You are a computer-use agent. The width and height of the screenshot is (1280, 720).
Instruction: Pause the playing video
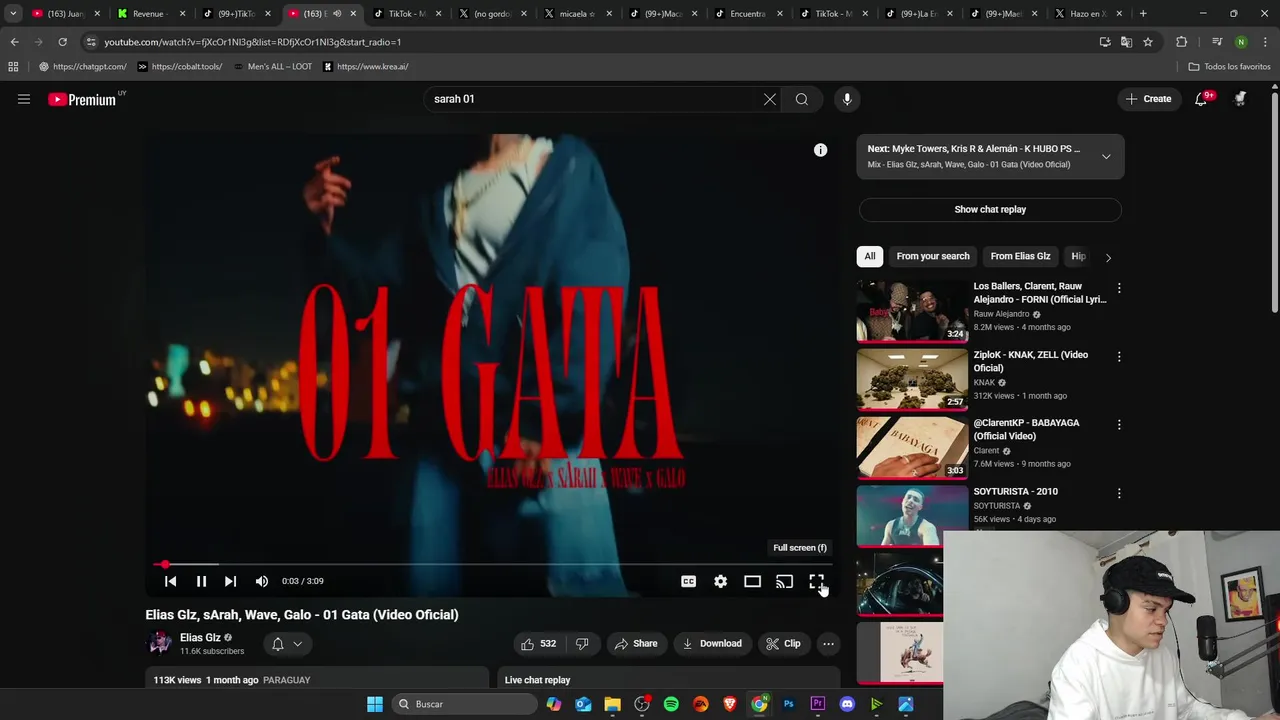(x=201, y=581)
